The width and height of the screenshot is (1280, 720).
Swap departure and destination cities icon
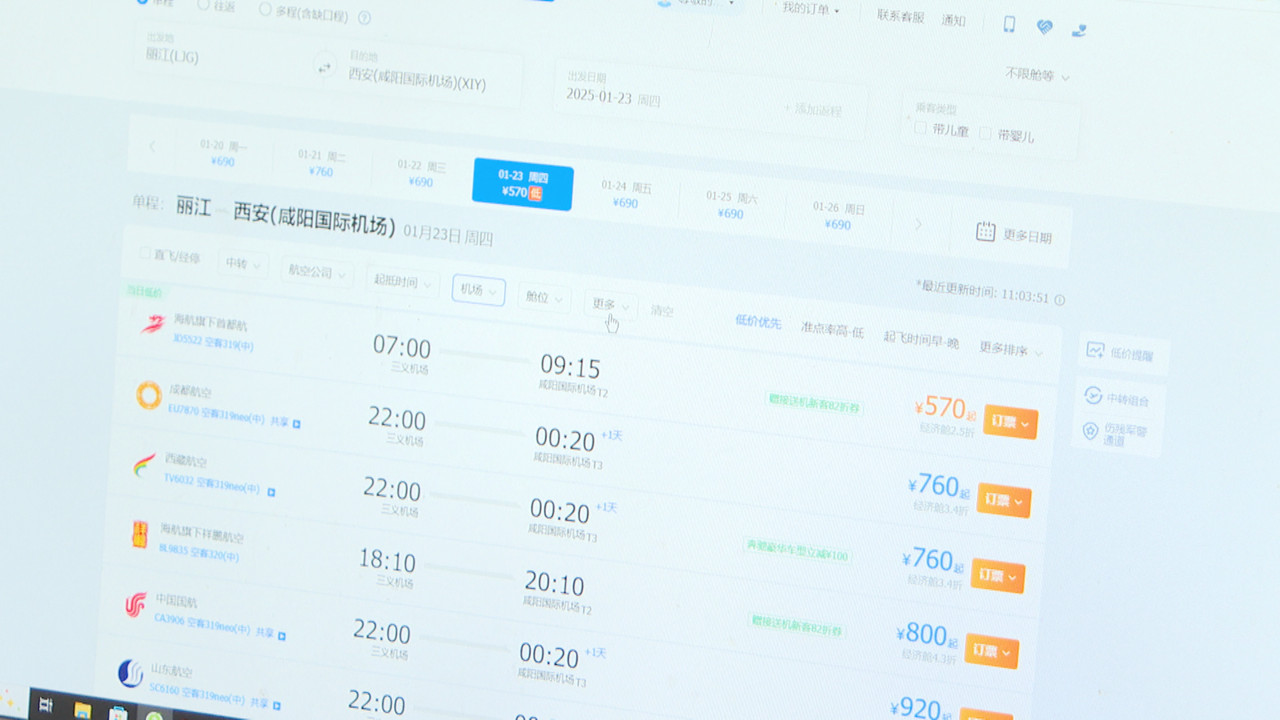pyautogui.click(x=323, y=68)
